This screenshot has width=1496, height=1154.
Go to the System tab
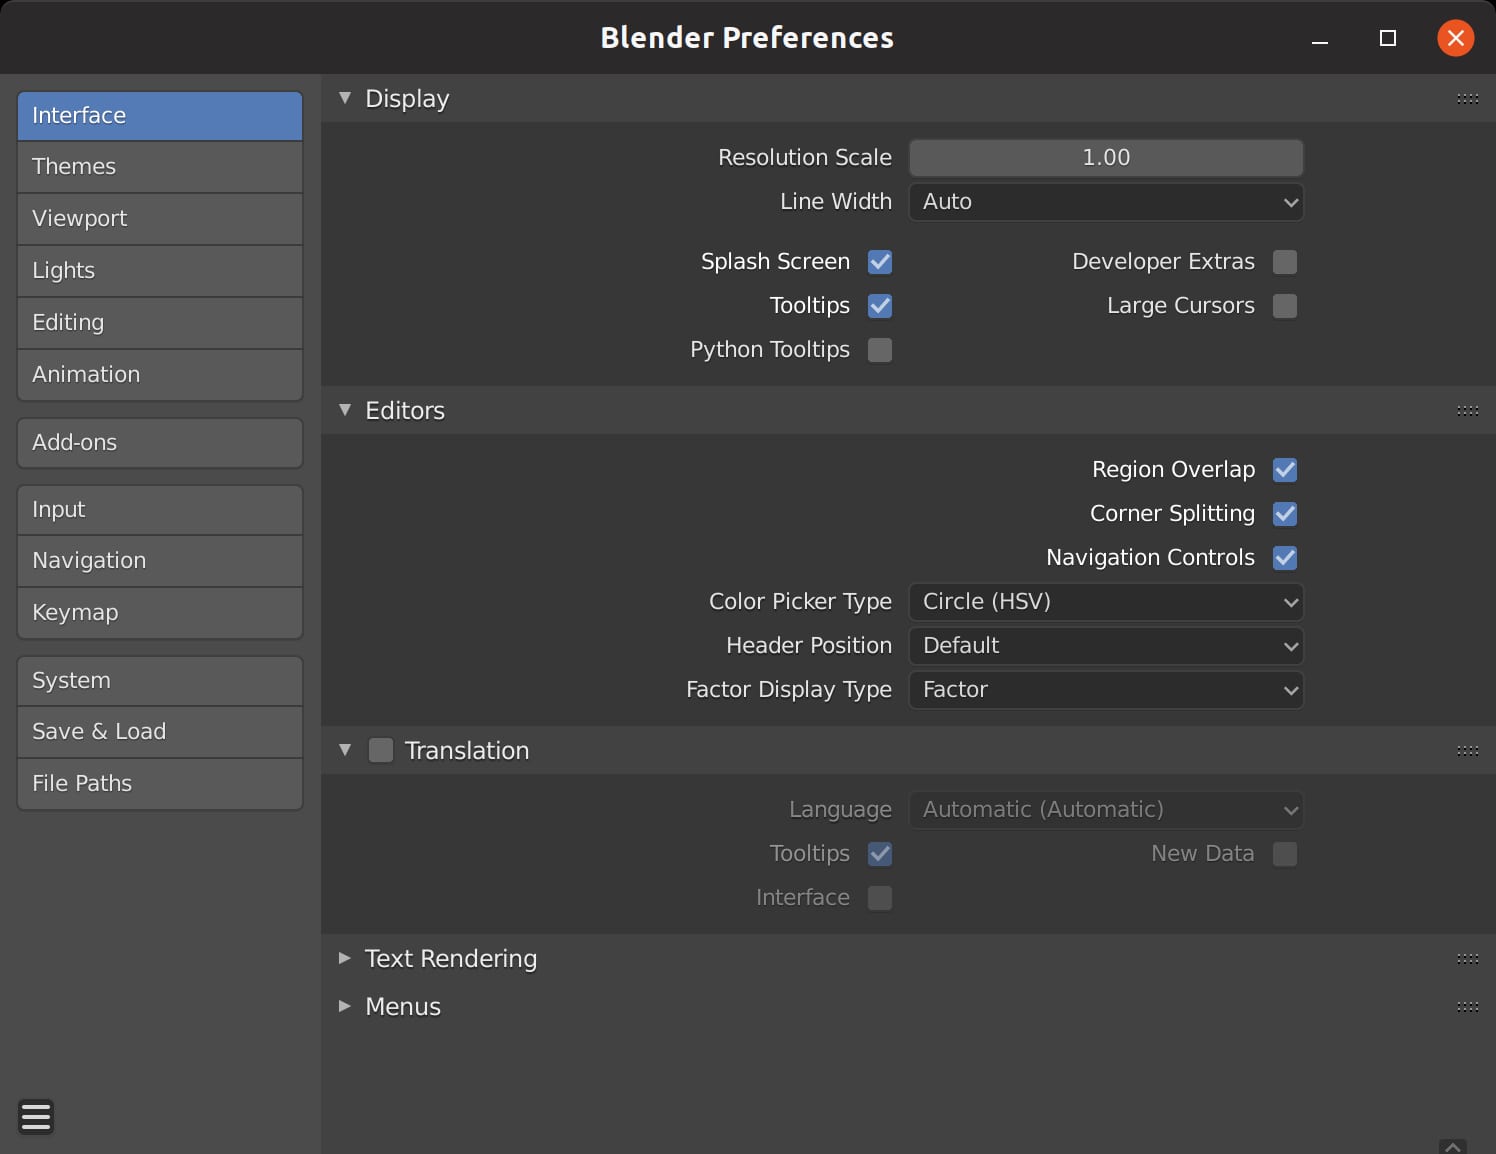[160, 681]
